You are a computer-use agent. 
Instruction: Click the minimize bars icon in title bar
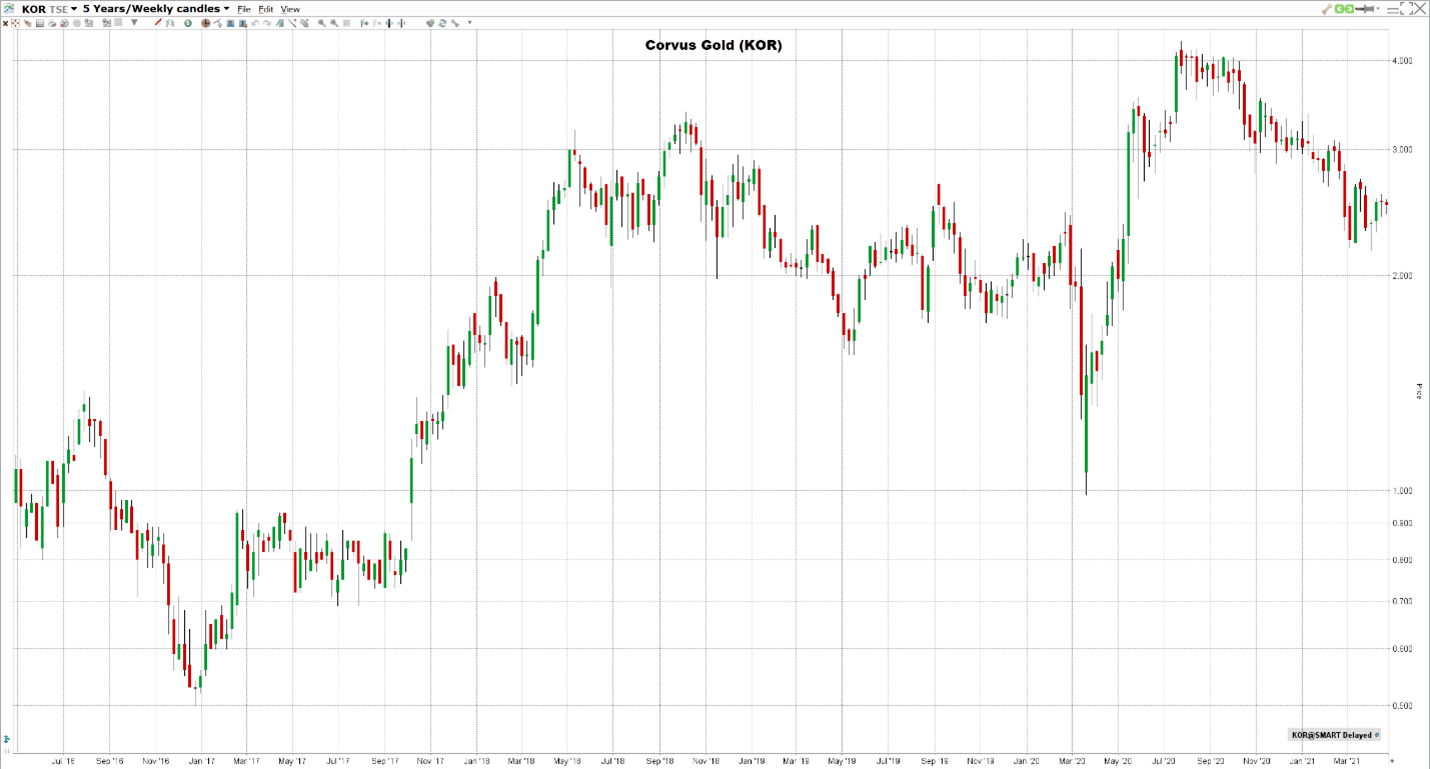point(1393,9)
